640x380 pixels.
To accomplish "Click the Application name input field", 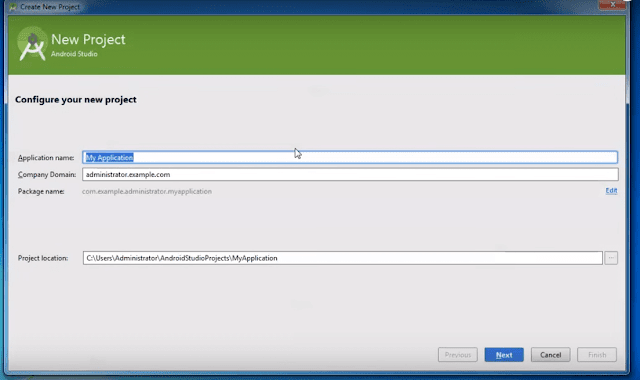I will point(350,158).
